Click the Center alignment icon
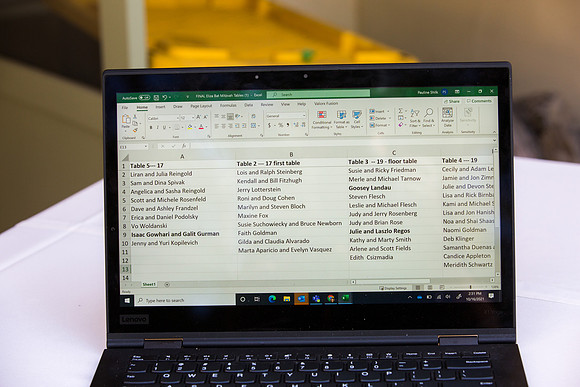The image size is (580, 387). tap(223, 126)
